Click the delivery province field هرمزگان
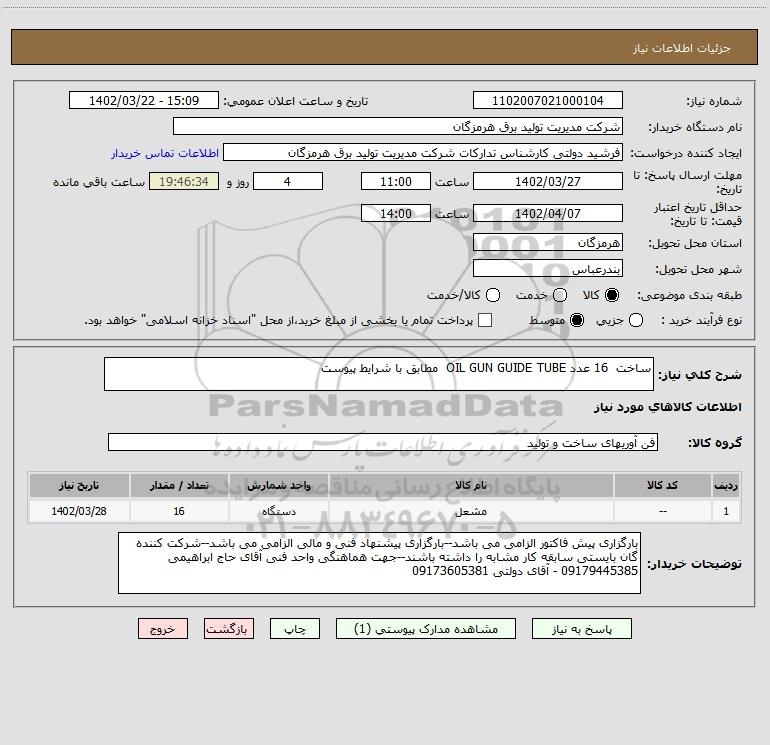 coord(548,242)
